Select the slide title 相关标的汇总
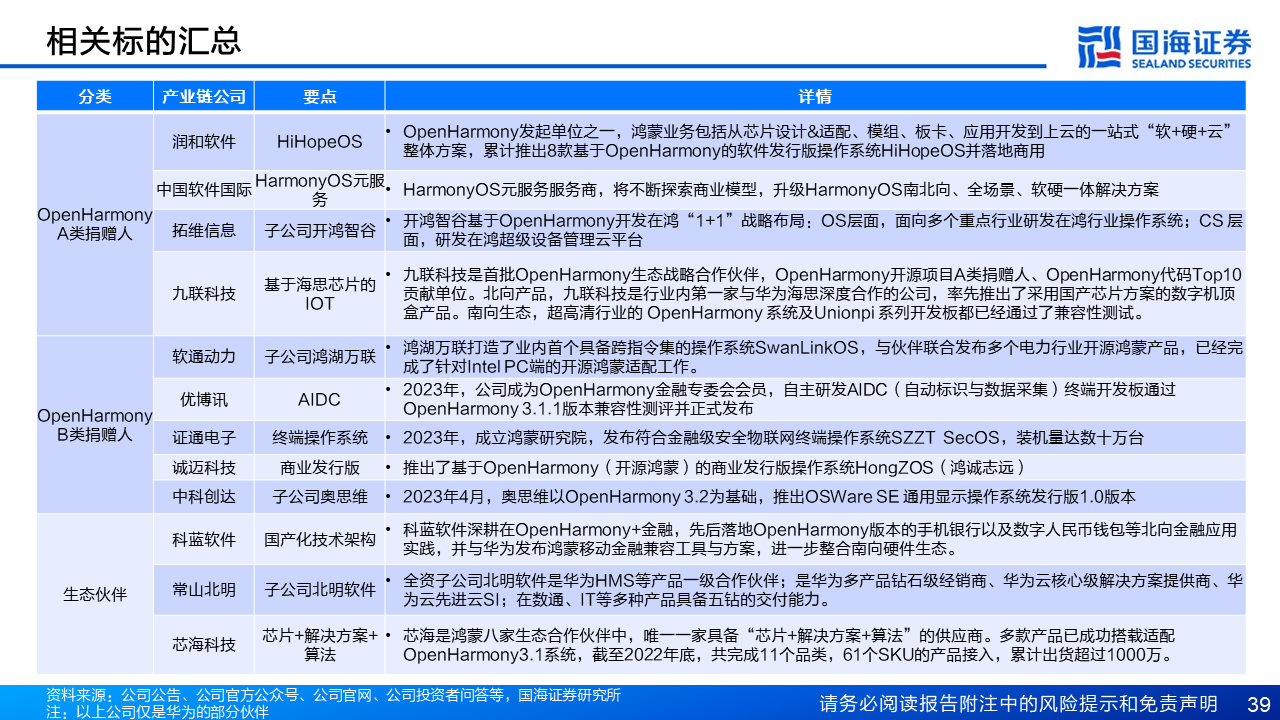The height and width of the screenshot is (720, 1280). point(144,41)
